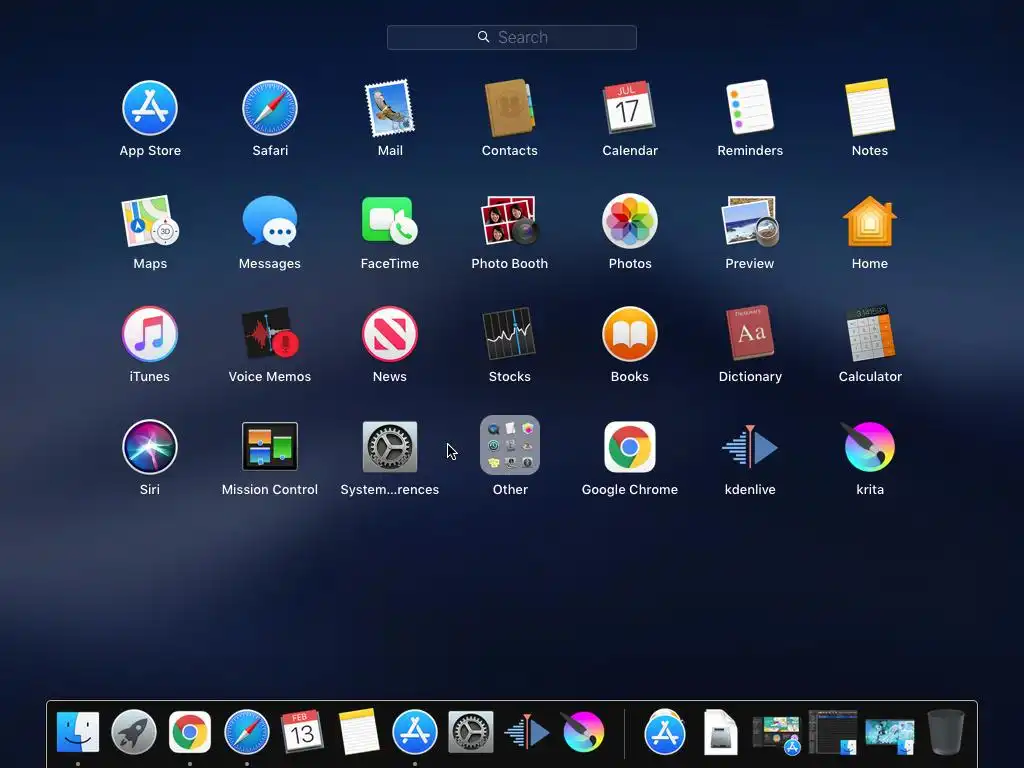Click the Launchpad rocket in the Dock

click(x=134, y=732)
